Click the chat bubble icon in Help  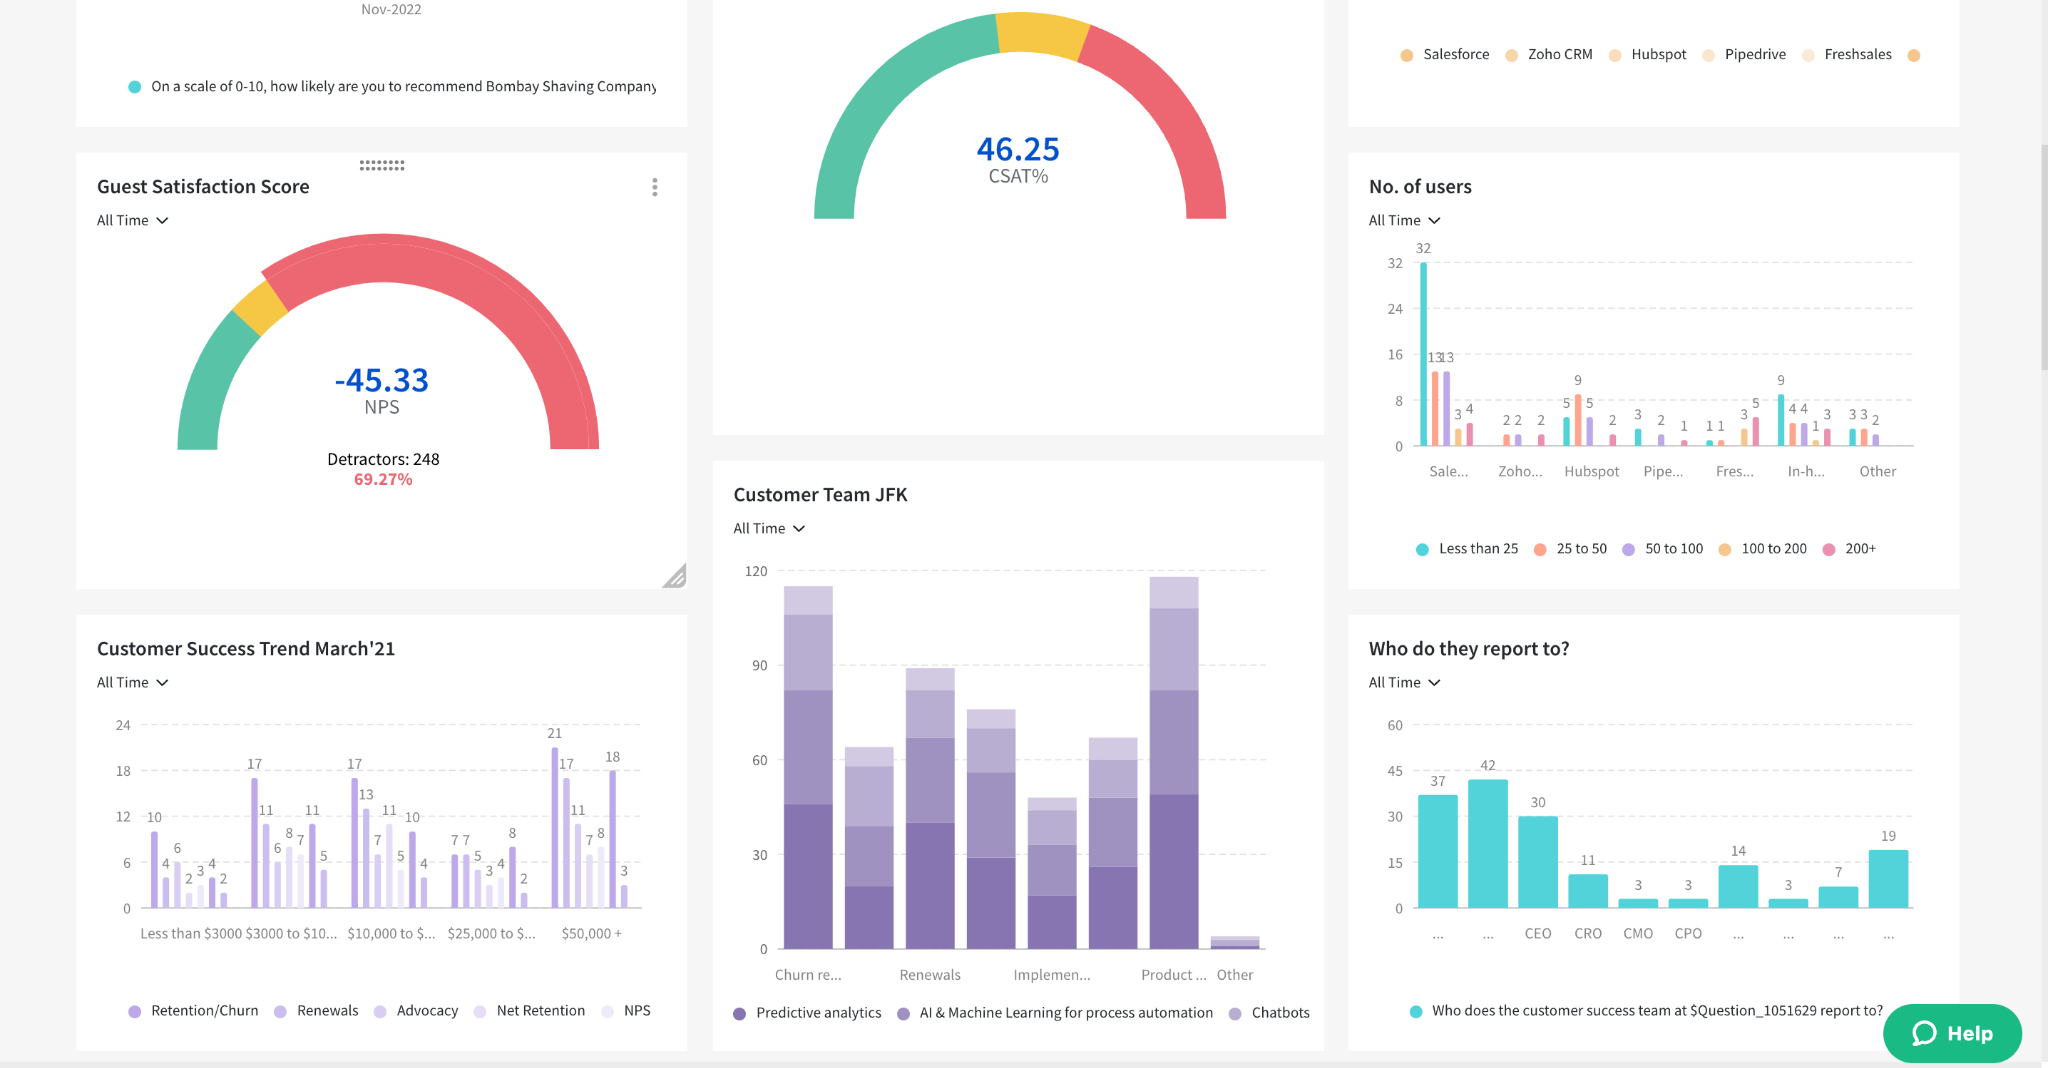pos(1924,1033)
